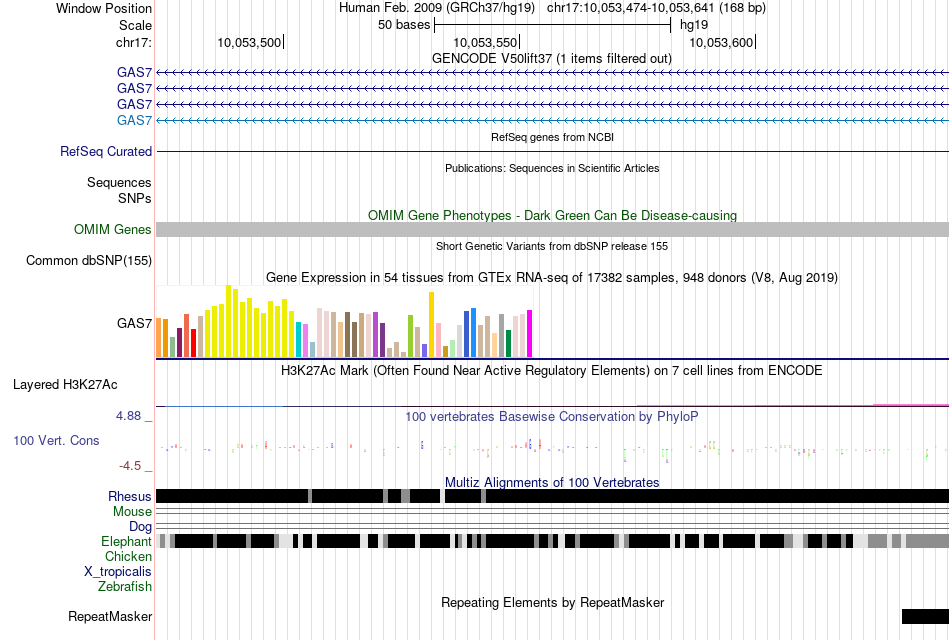Select the Chicken alignment label
This screenshot has height=640, width=950.
[x=128, y=556]
